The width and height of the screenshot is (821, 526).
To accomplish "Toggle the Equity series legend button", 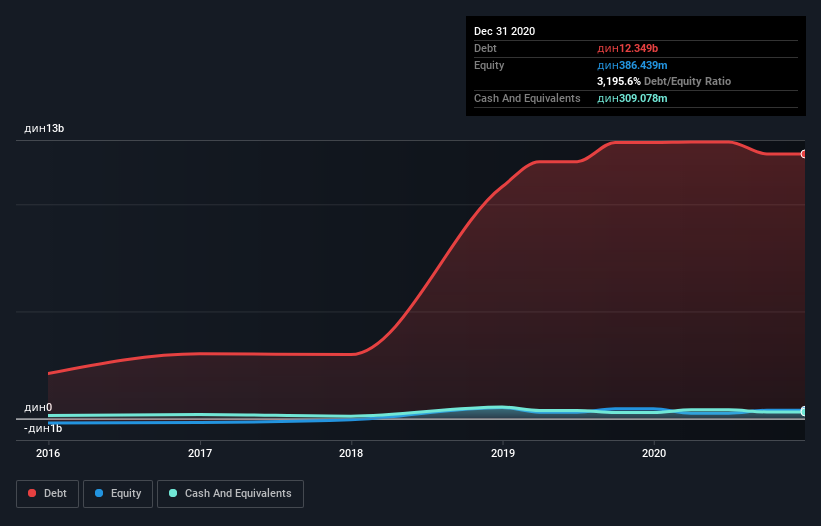I will tap(118, 494).
